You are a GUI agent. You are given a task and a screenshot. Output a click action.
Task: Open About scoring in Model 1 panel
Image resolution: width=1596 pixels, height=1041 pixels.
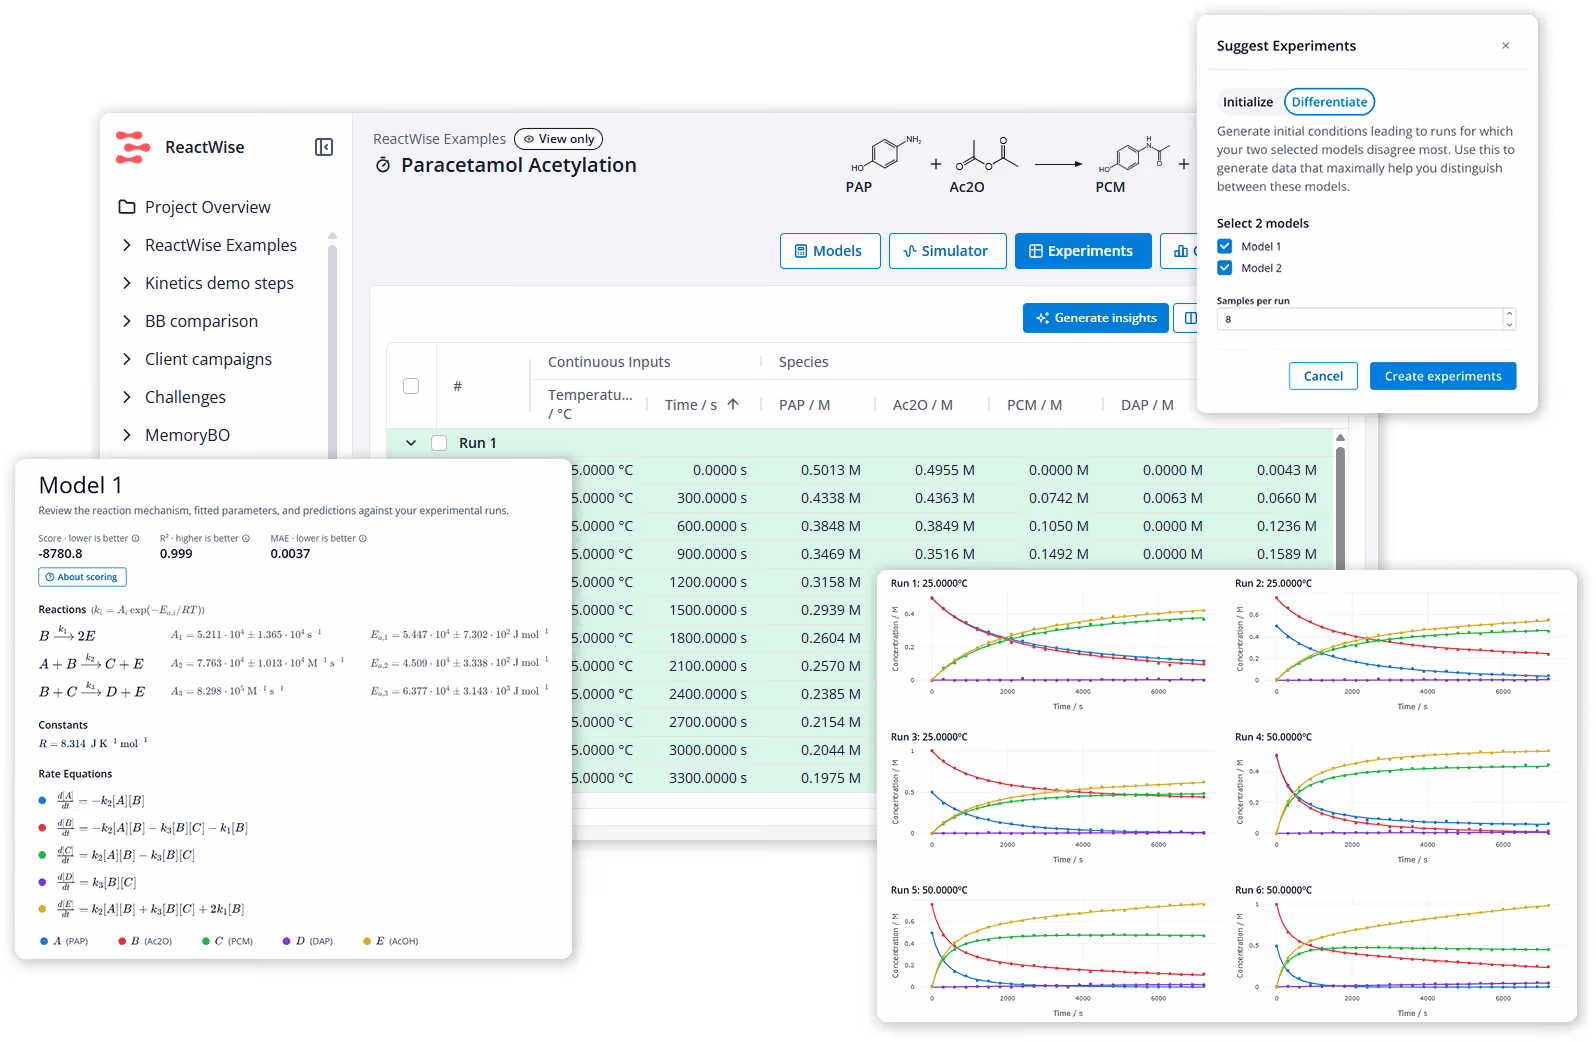coord(82,577)
